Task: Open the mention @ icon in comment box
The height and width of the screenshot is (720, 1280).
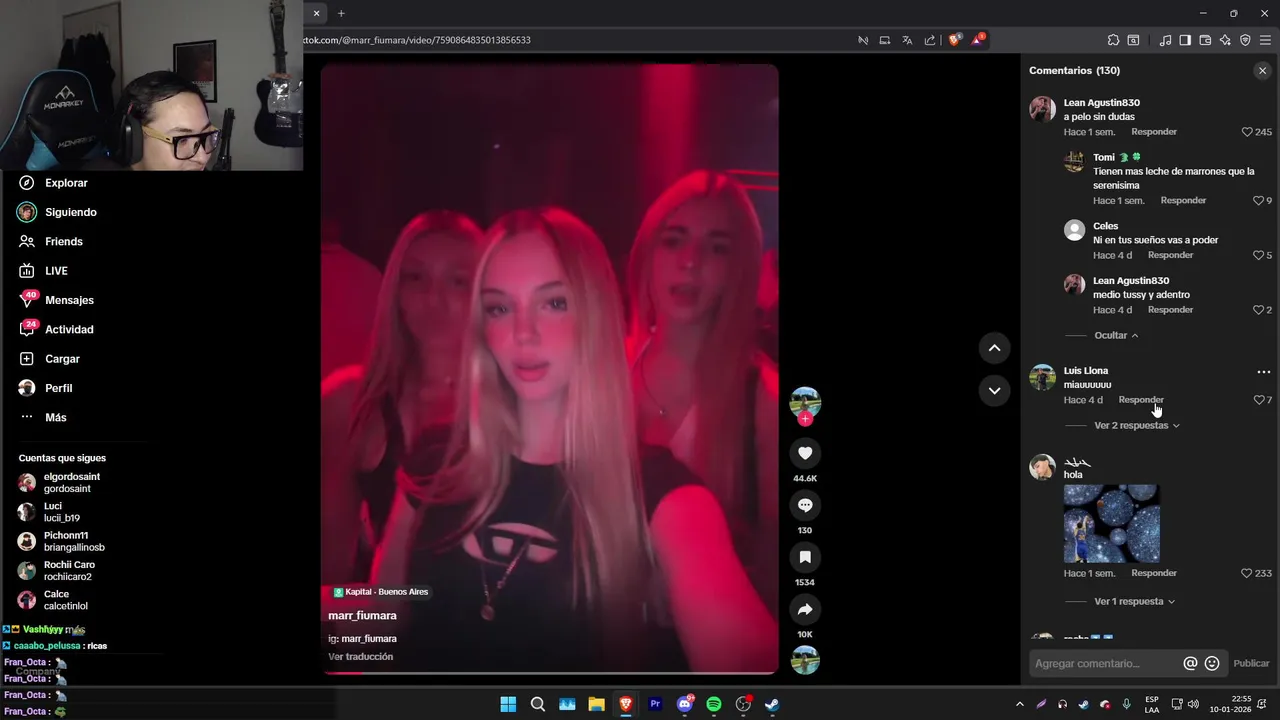Action: coord(1190,663)
